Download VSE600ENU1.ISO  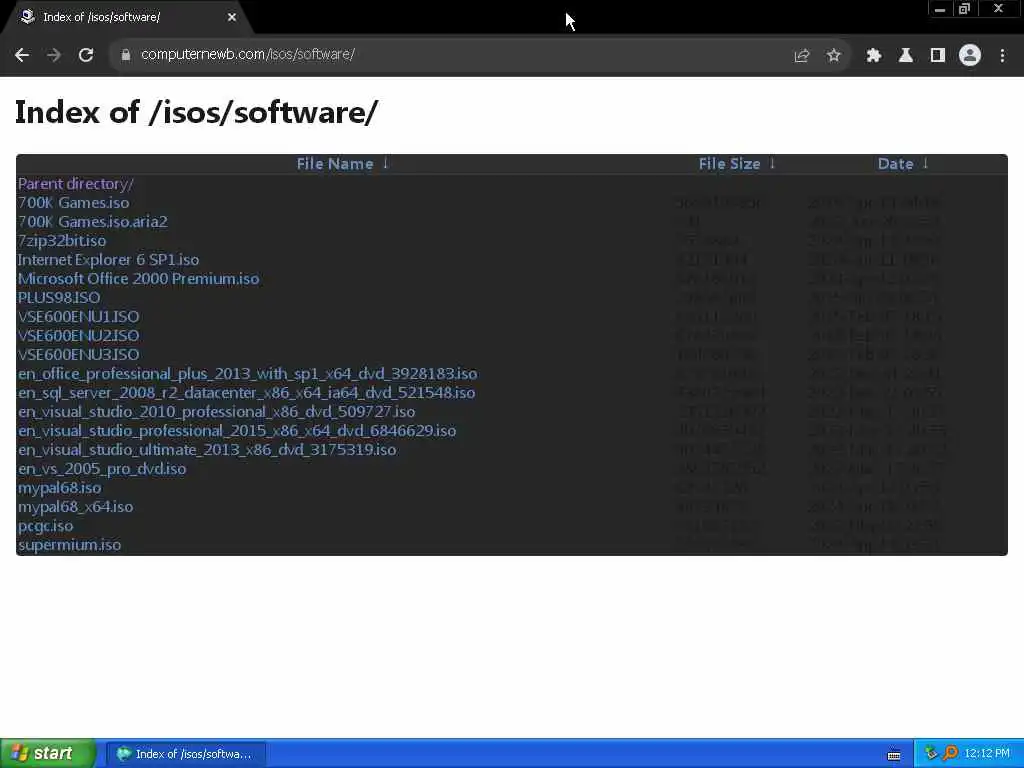coord(78,317)
